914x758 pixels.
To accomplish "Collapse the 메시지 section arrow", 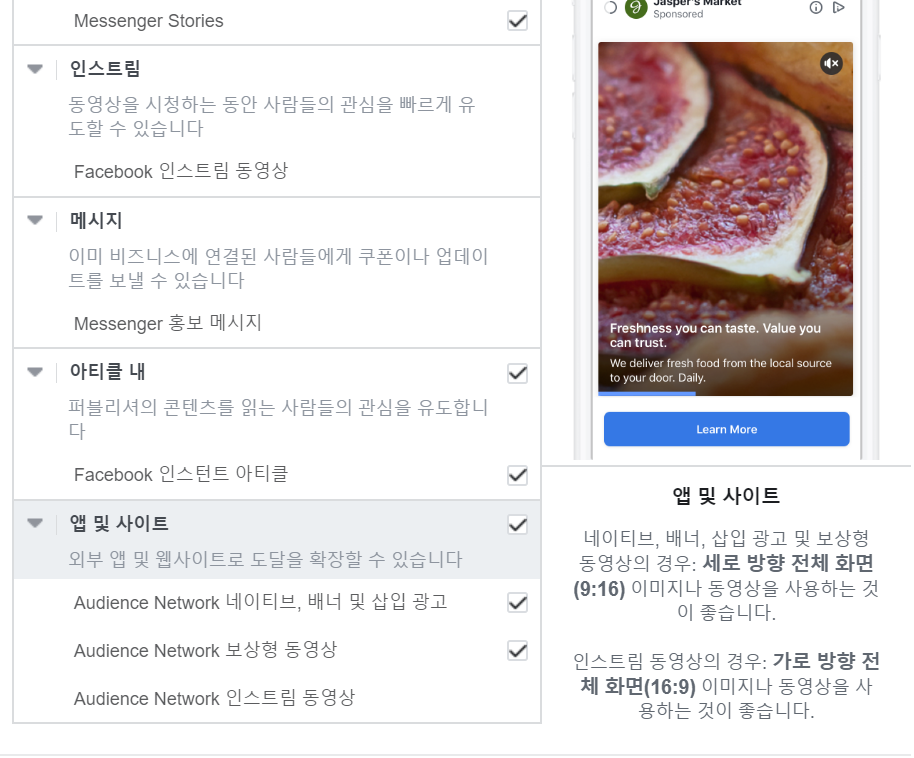I will coord(35,220).
